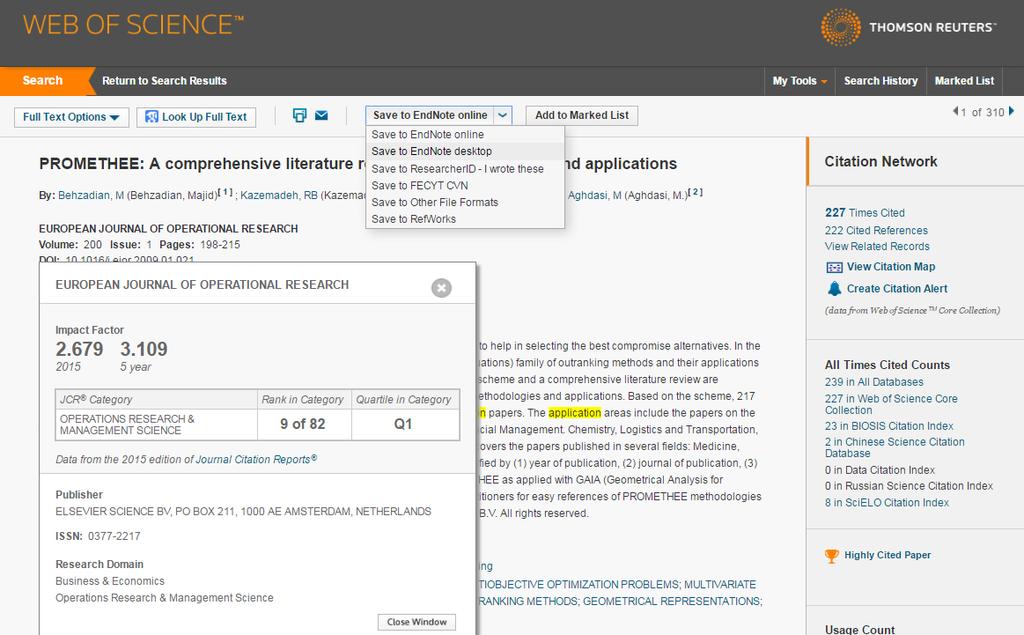The height and width of the screenshot is (635, 1024).
Task: Open author link Aghdasi, M
Action: [x=594, y=195]
